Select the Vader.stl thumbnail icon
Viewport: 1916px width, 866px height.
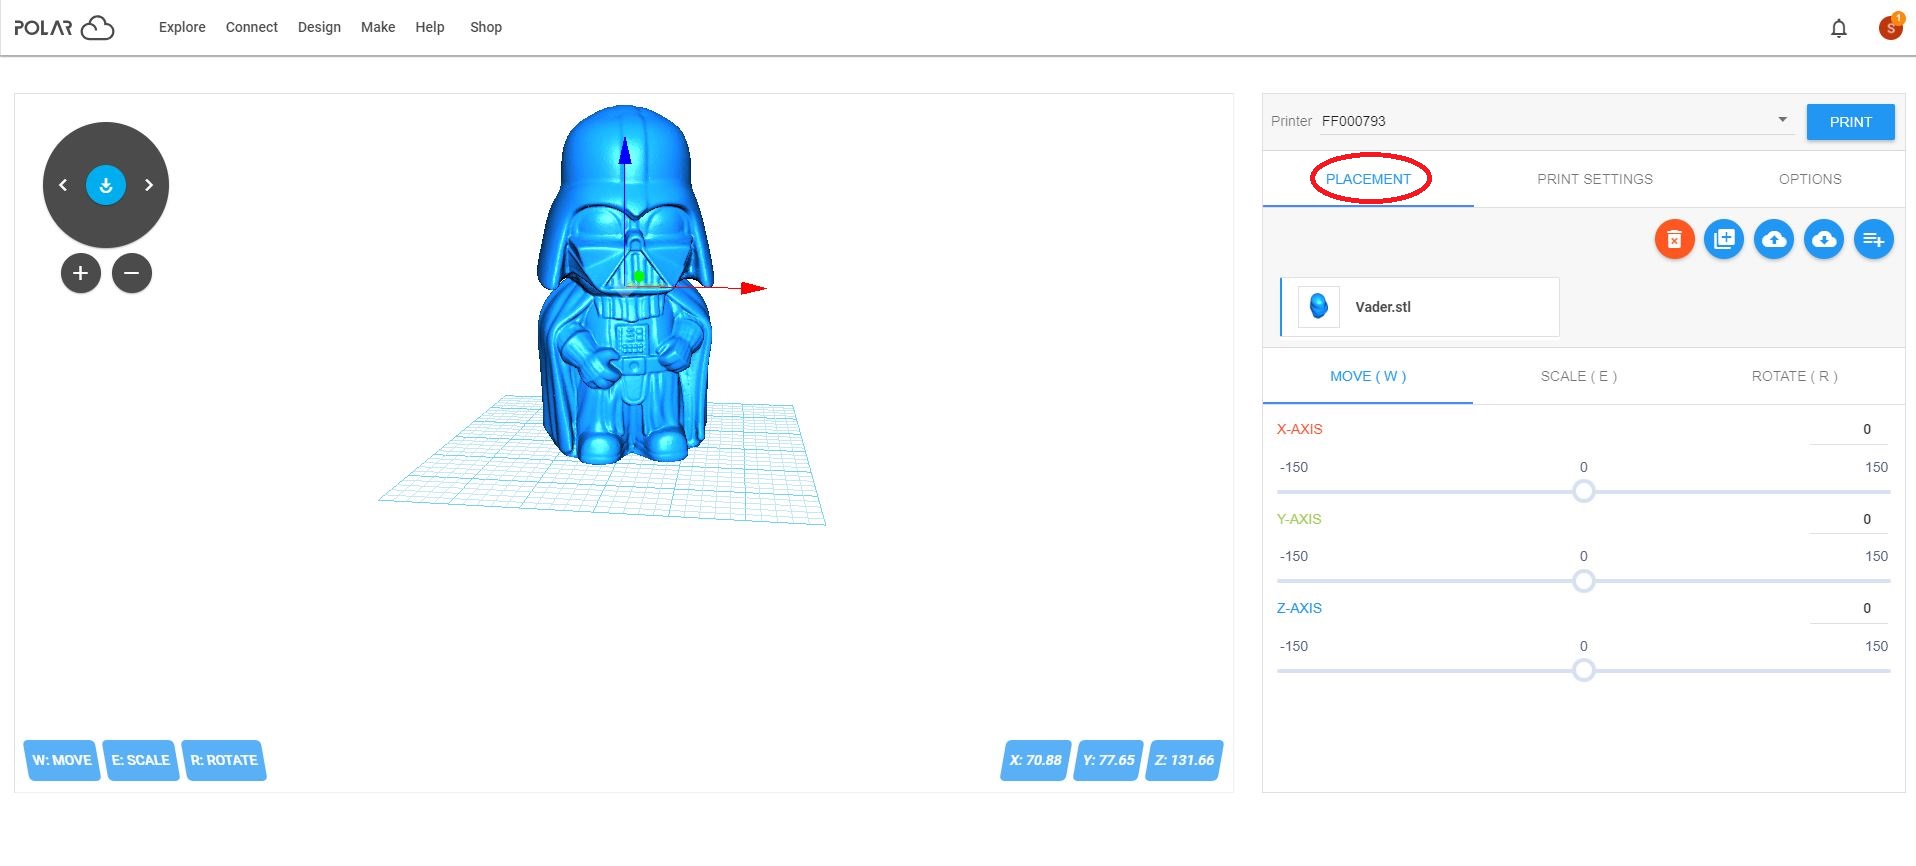tap(1319, 306)
